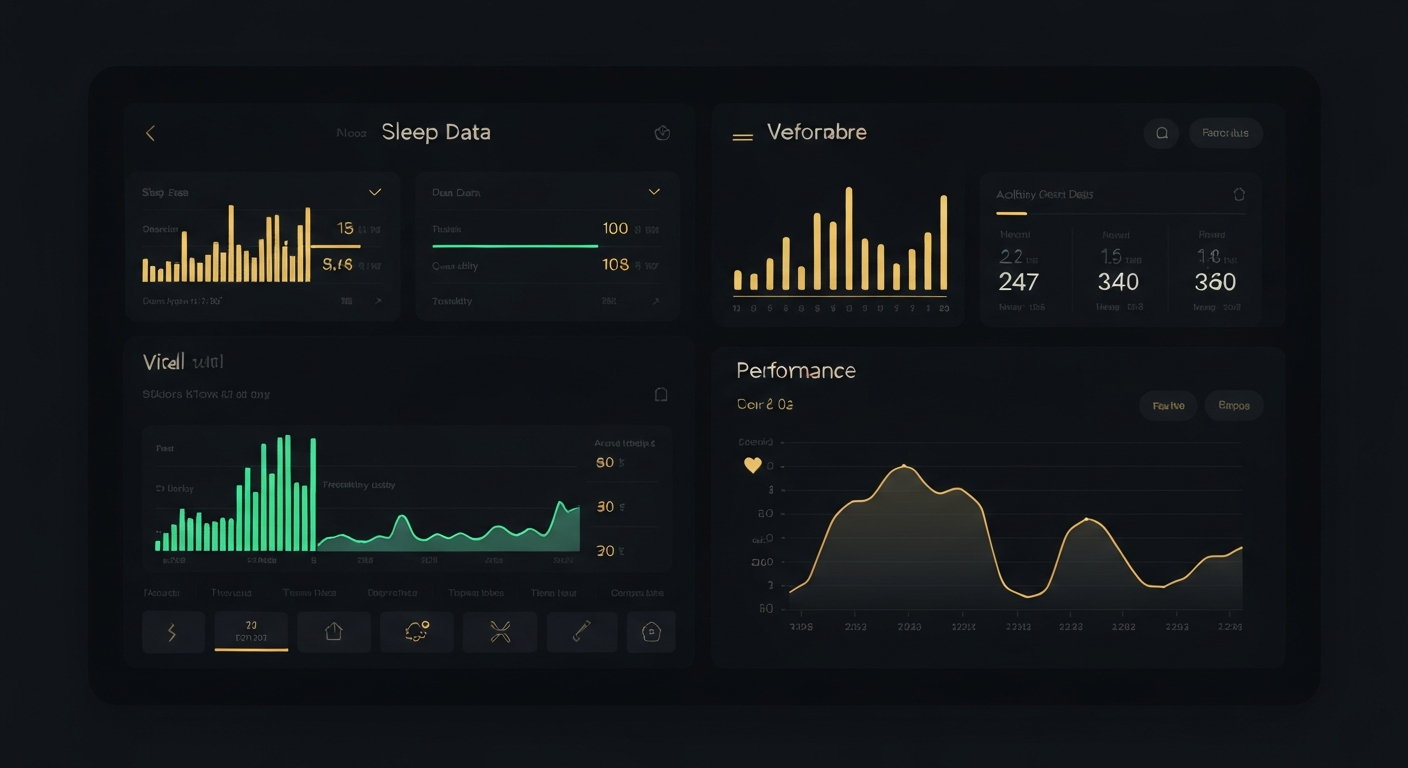Click the bookmark icon on activity goals card
This screenshot has width=1408, height=768.
tap(1239, 194)
